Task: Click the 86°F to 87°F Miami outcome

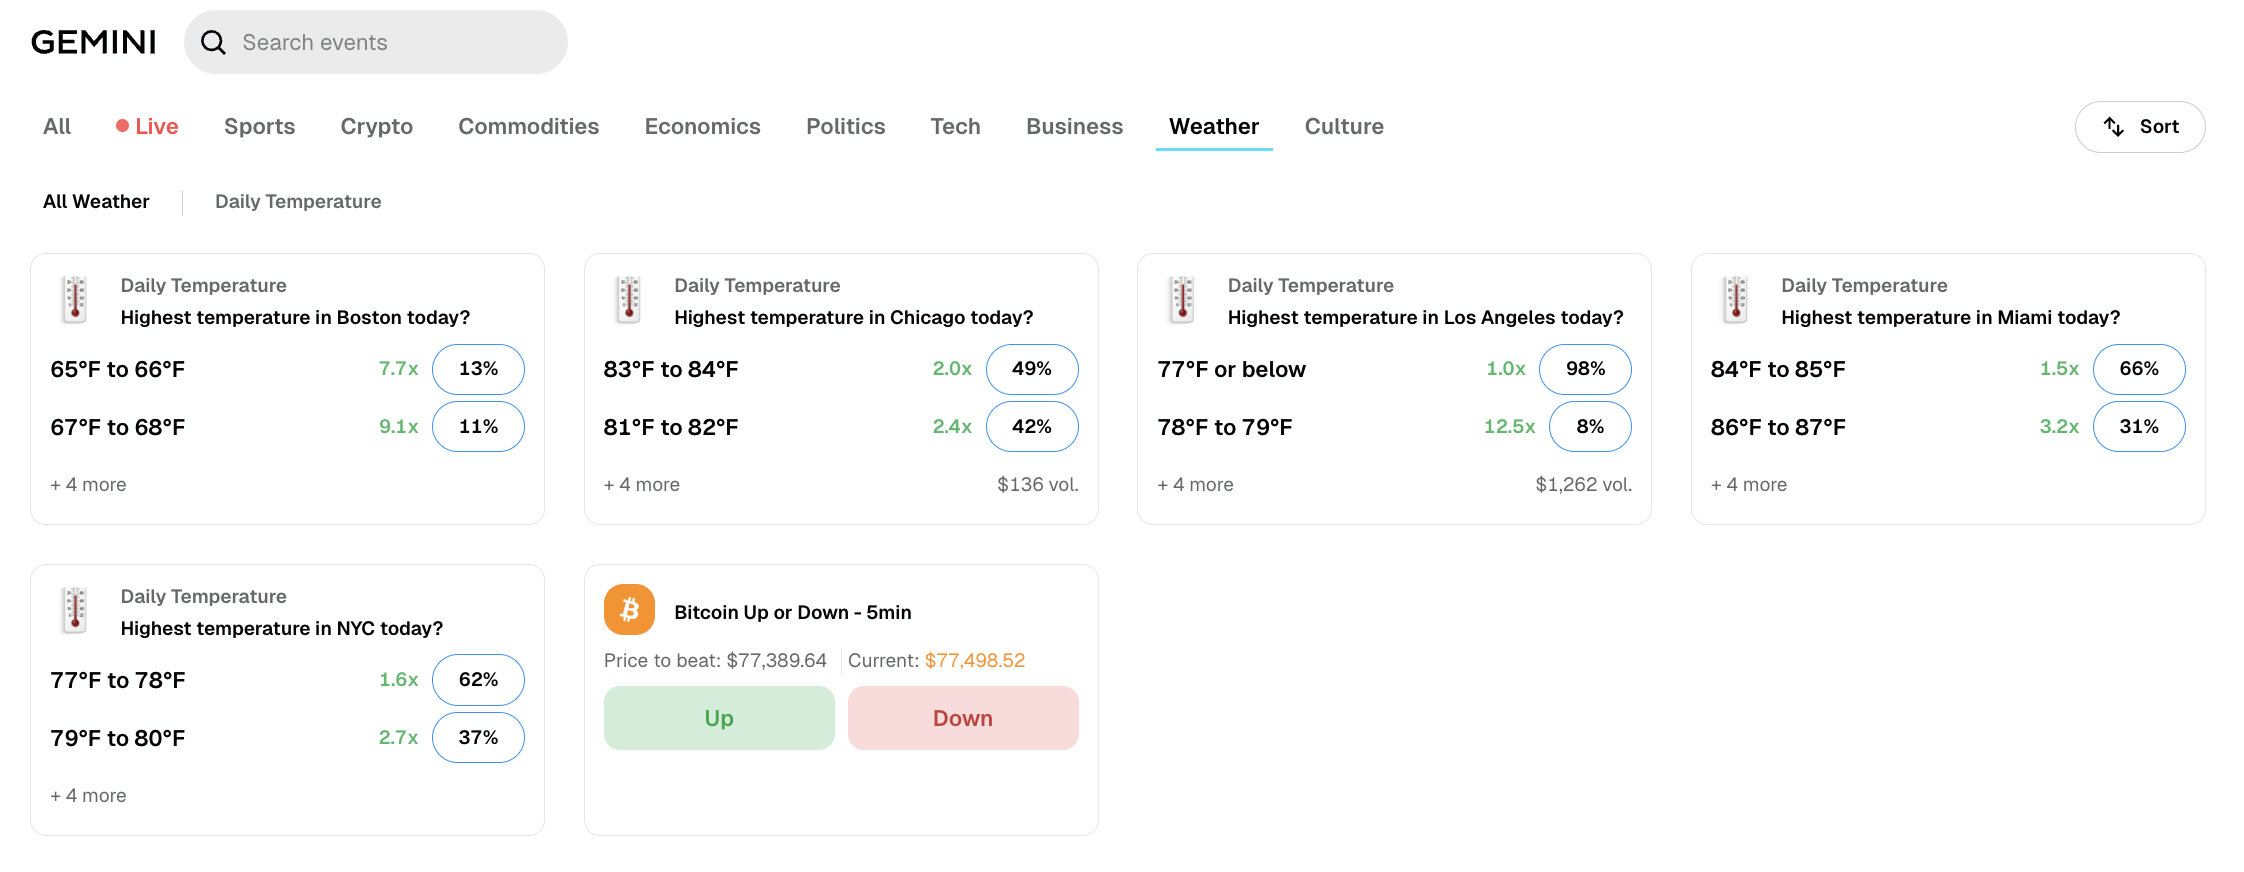Action: (x=1778, y=427)
